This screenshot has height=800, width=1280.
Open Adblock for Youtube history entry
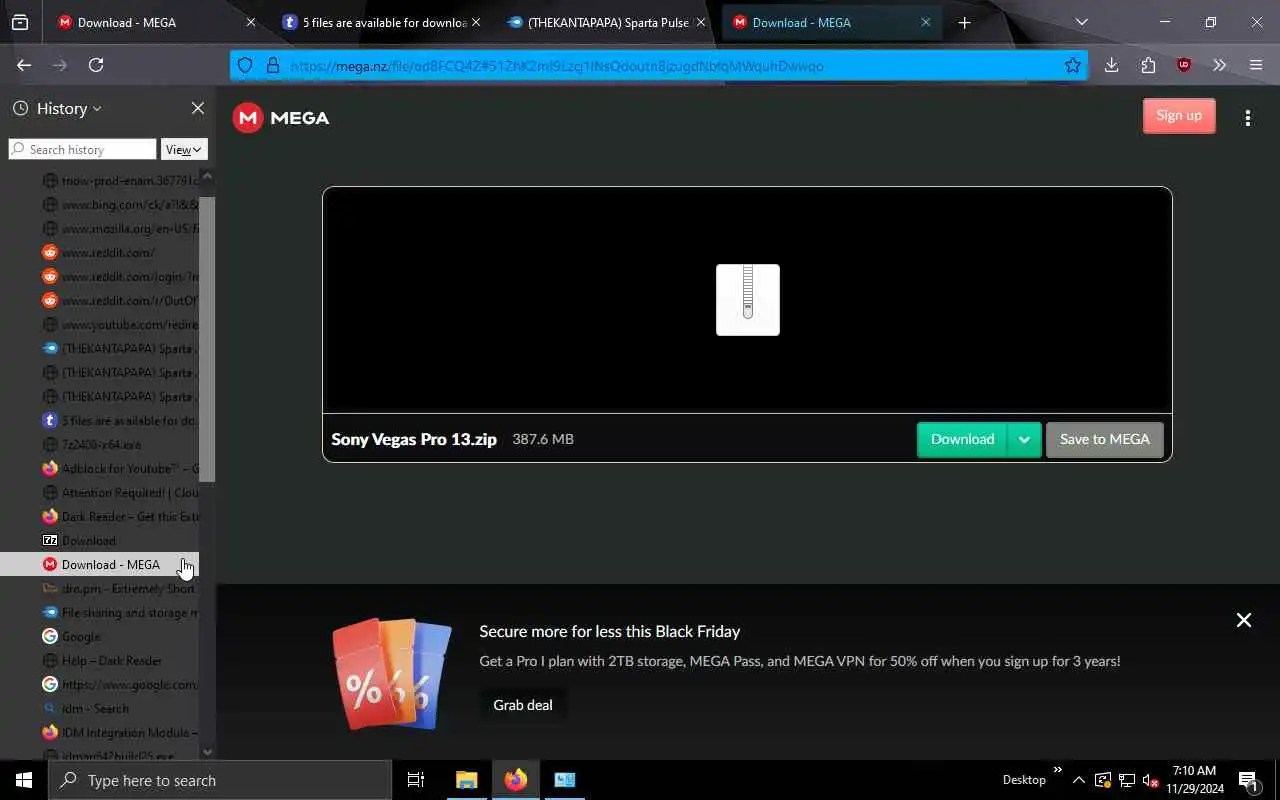tap(100, 469)
